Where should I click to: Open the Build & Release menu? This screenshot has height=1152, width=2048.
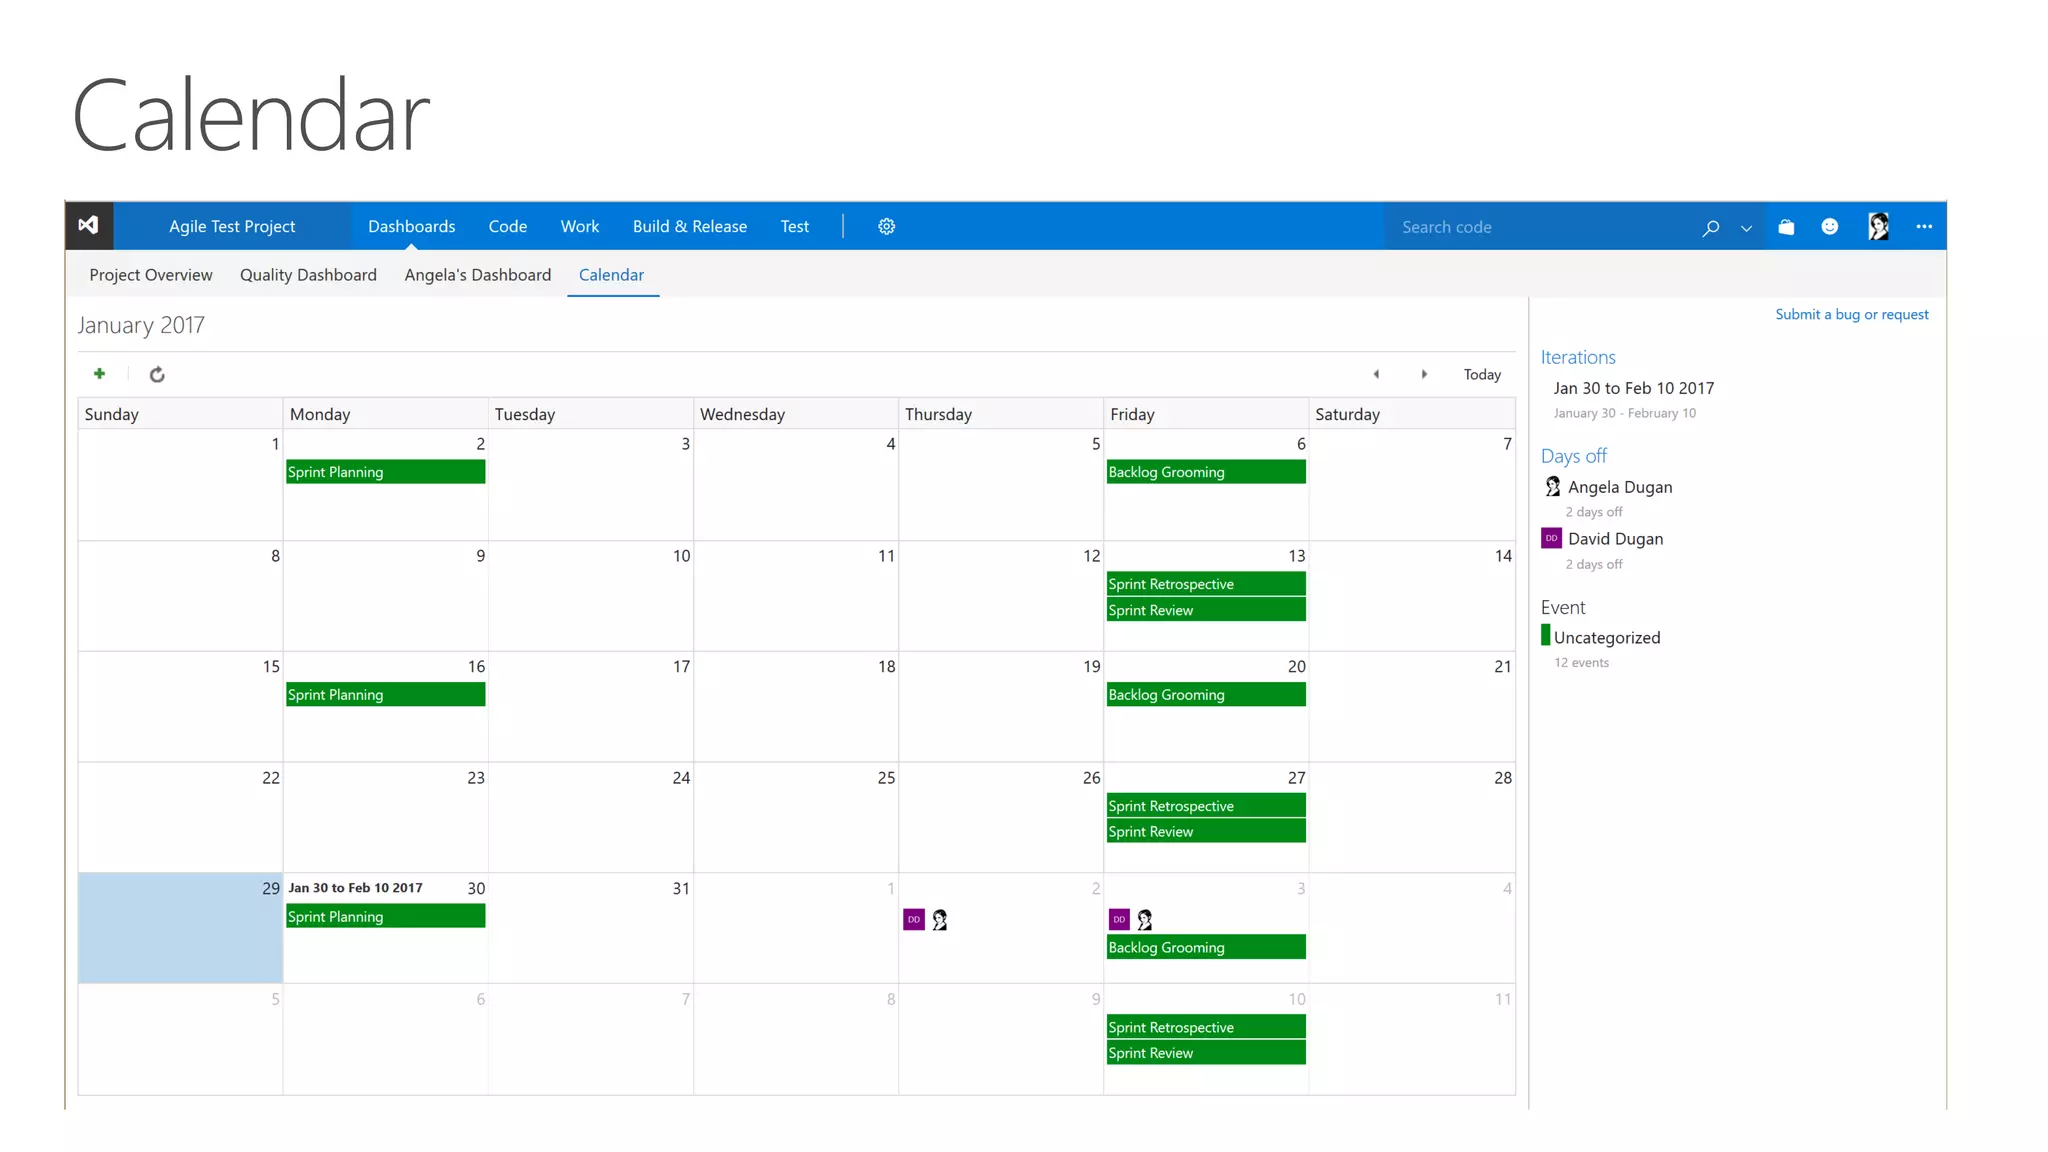689,227
